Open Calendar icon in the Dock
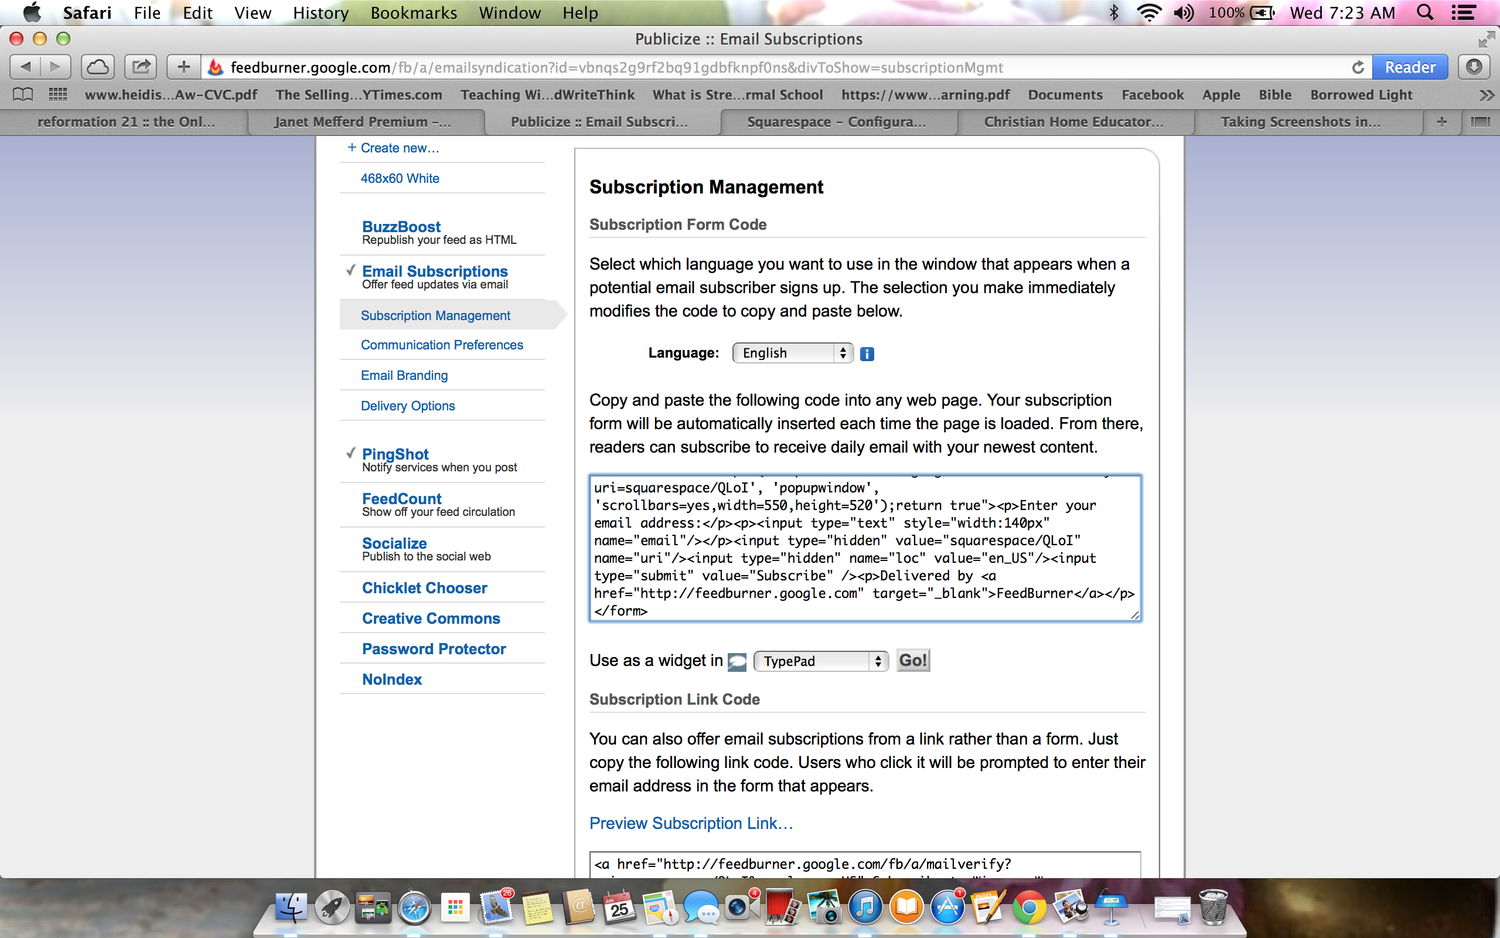Viewport: 1500px width, 938px height. 619,908
